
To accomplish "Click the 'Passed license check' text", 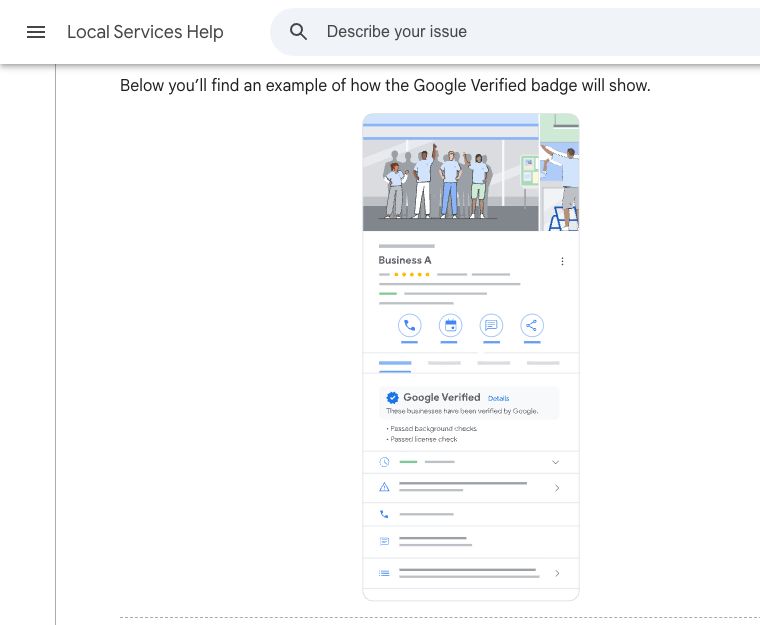I will point(424,439).
